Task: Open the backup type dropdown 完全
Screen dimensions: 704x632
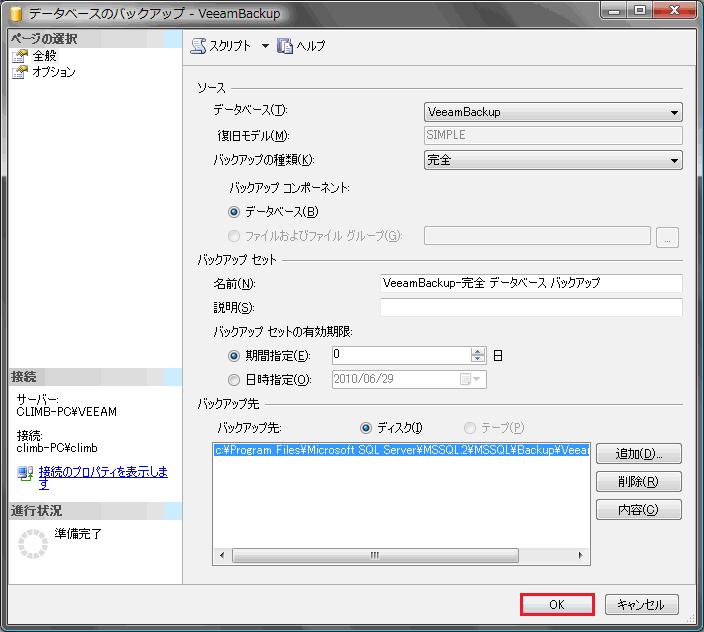Action: click(553, 160)
